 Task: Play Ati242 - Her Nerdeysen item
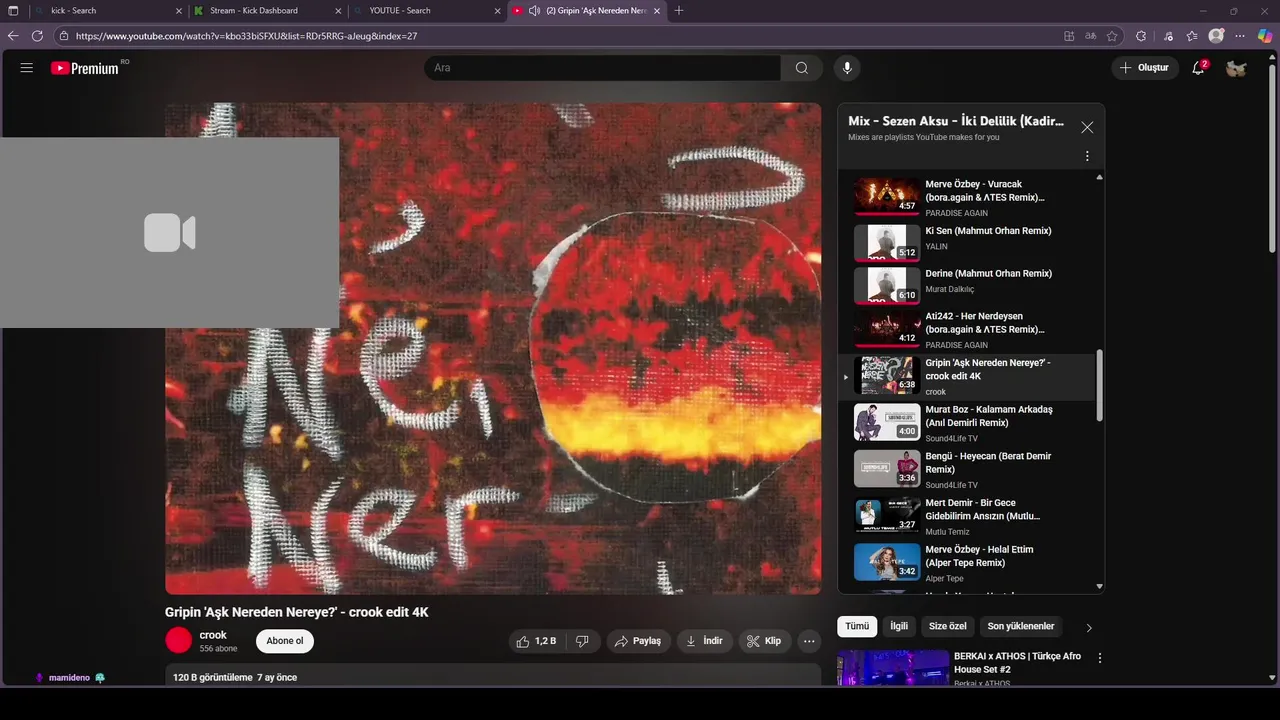point(968,329)
